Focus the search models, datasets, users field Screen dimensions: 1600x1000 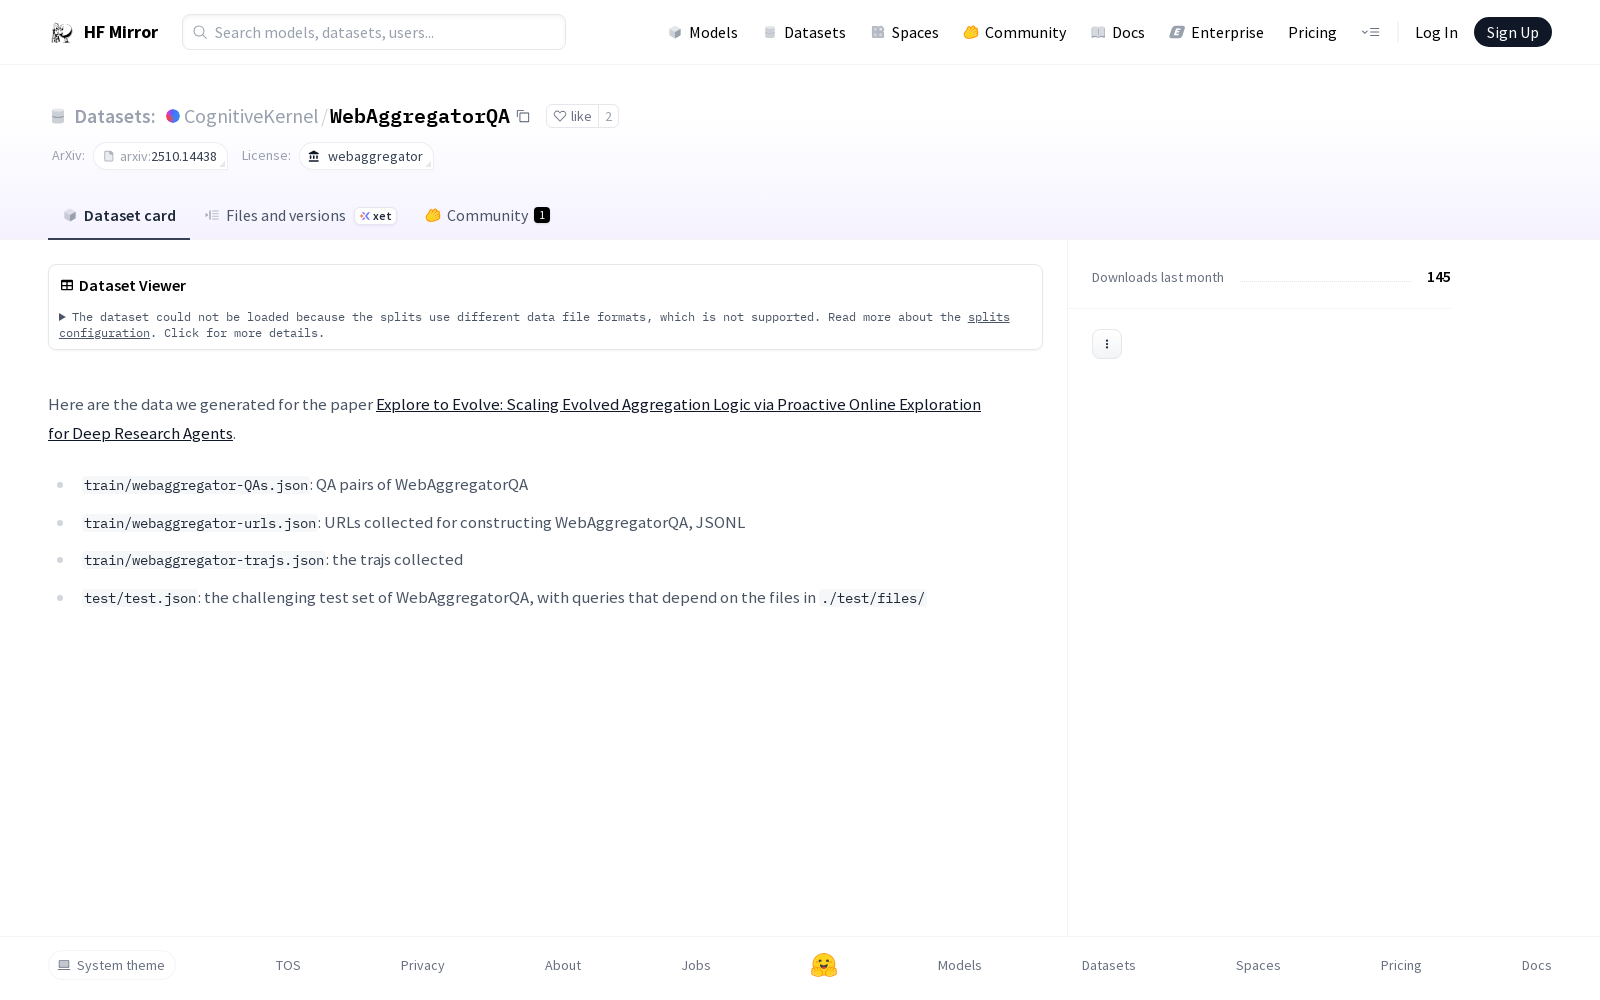click(x=374, y=32)
